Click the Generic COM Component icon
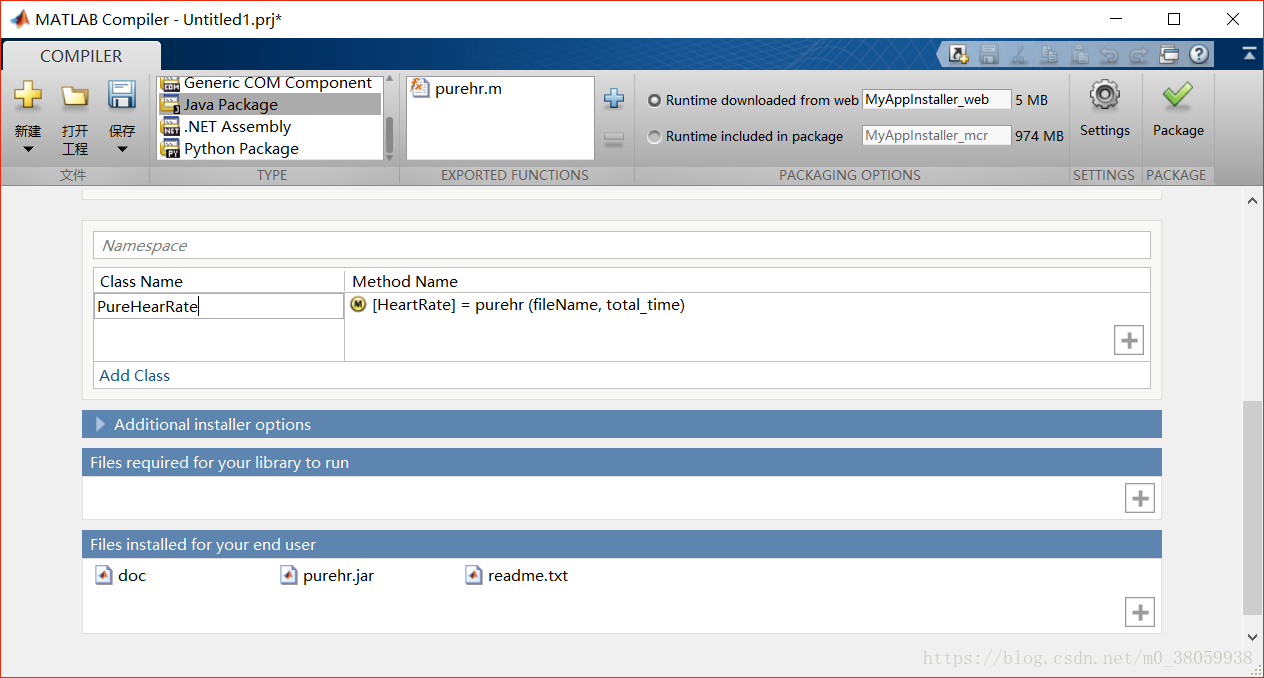This screenshot has width=1264, height=678. [x=170, y=84]
